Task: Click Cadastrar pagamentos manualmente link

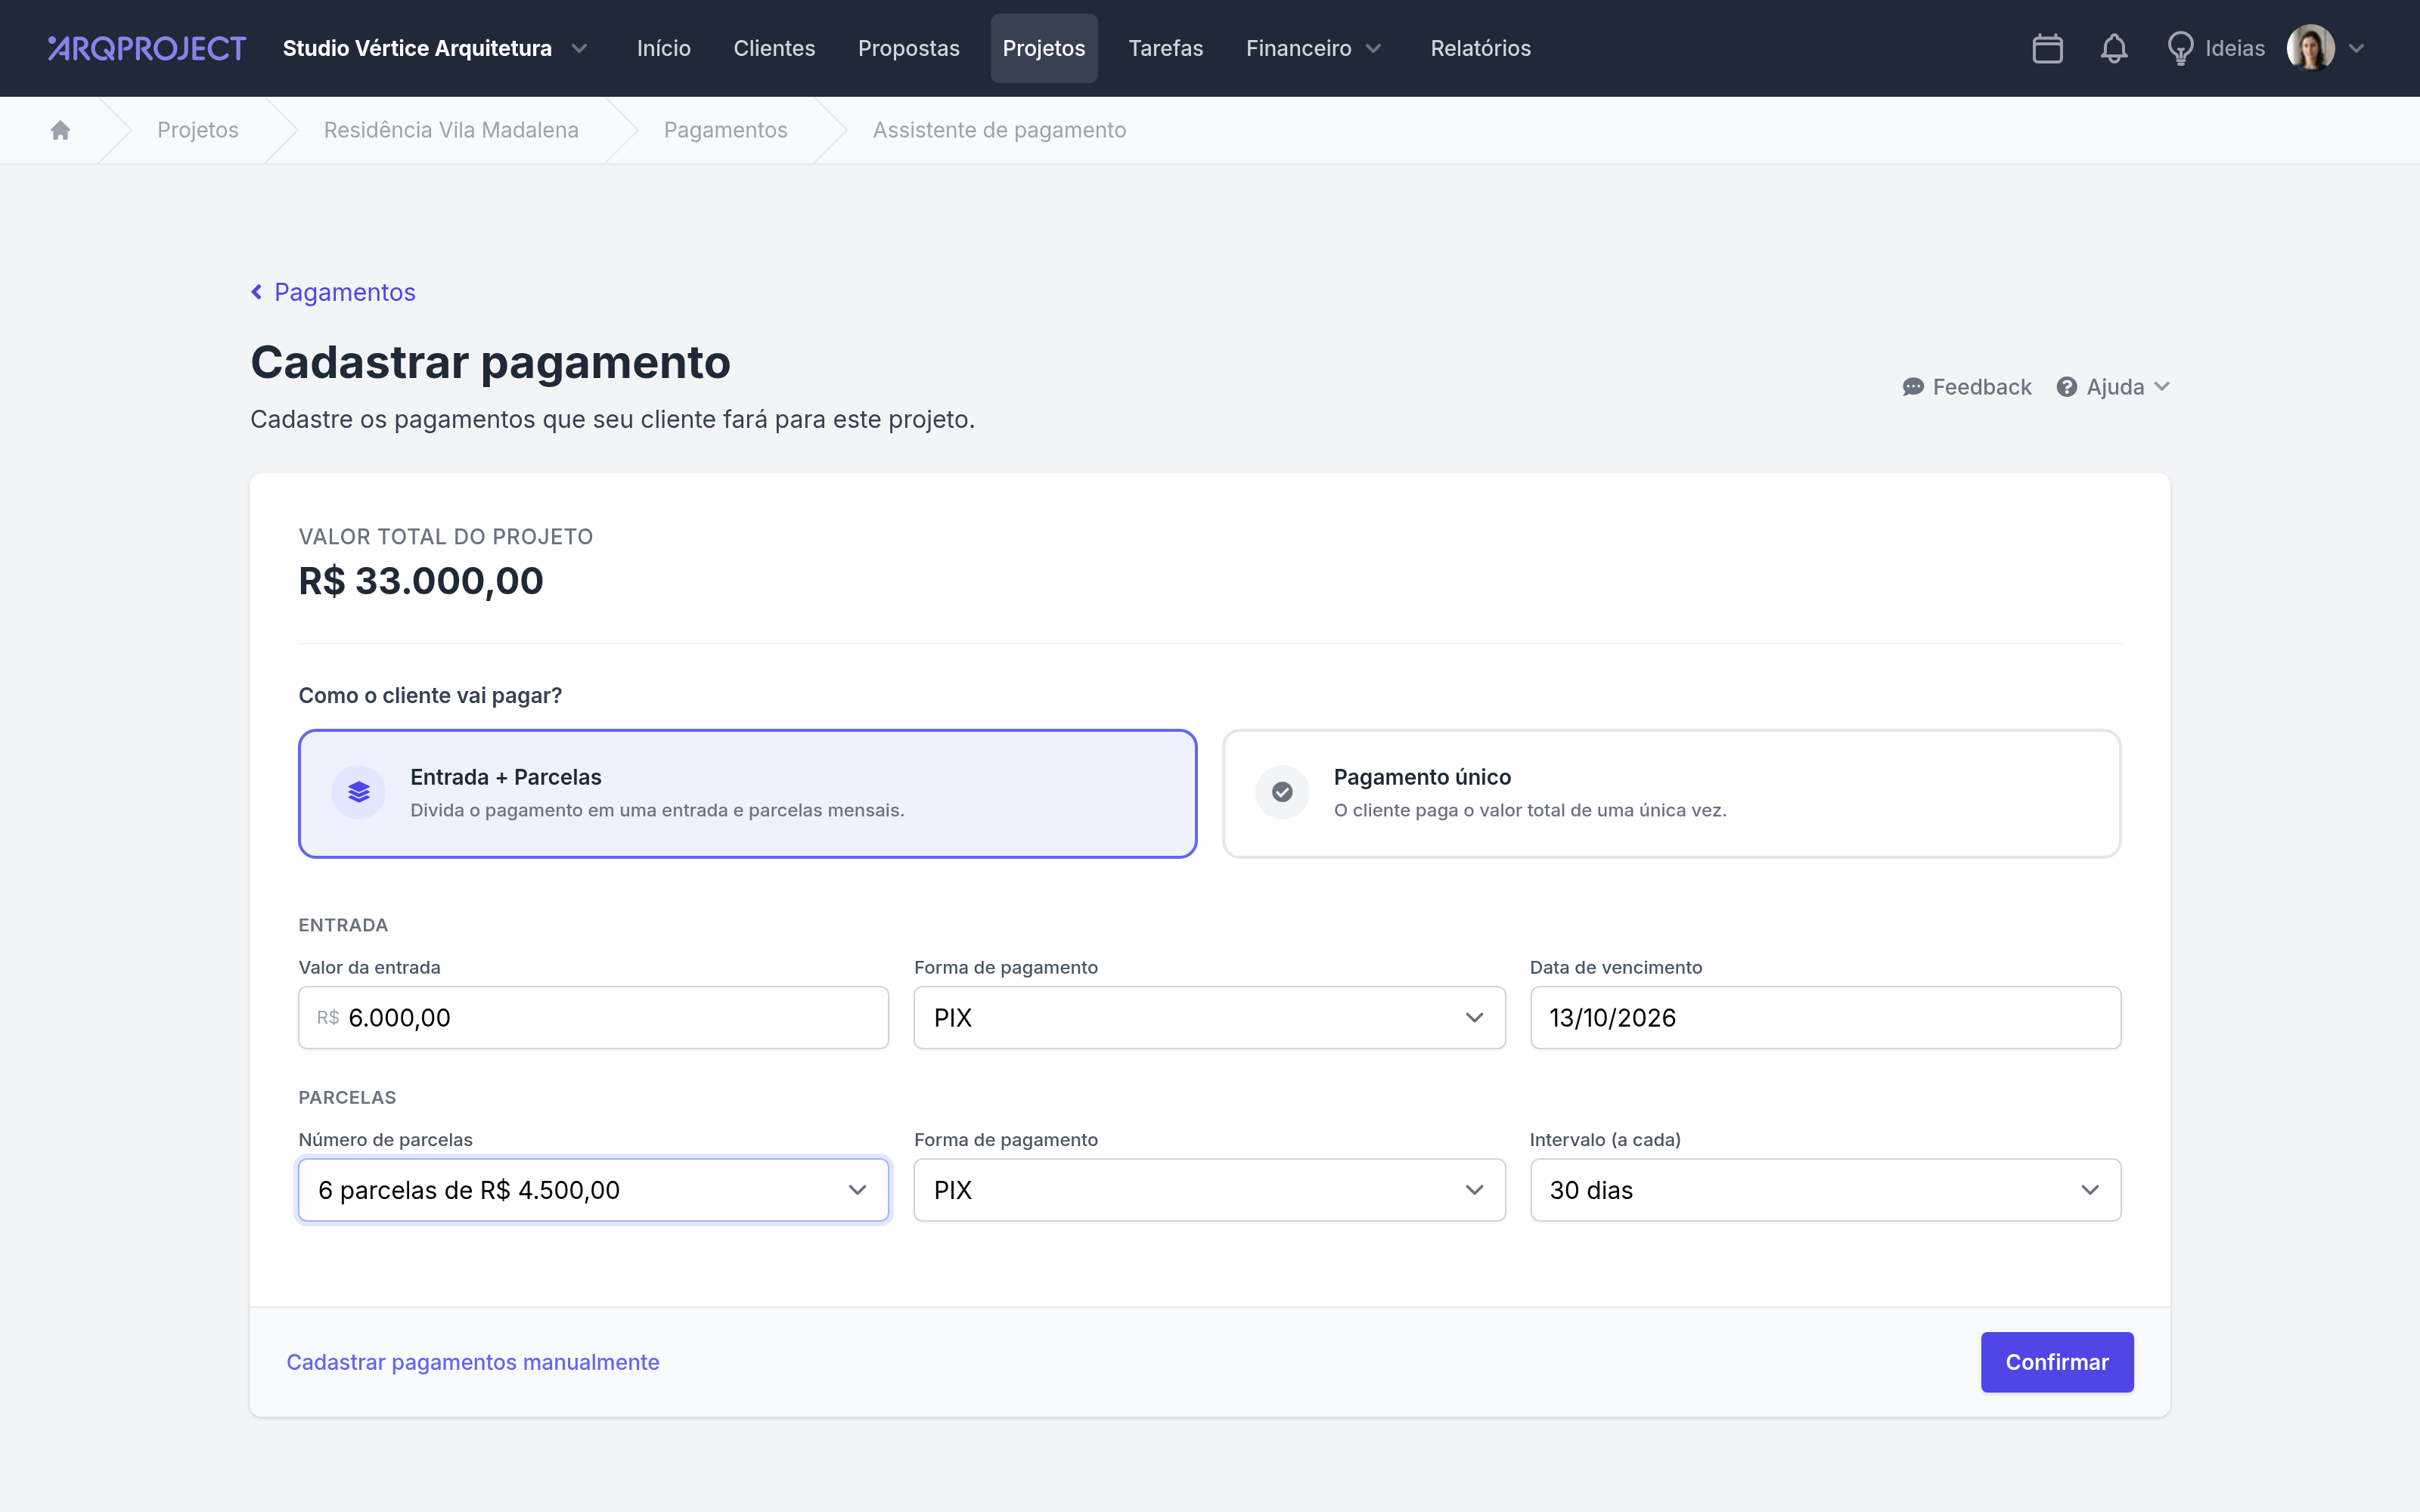Action: click(x=473, y=1362)
